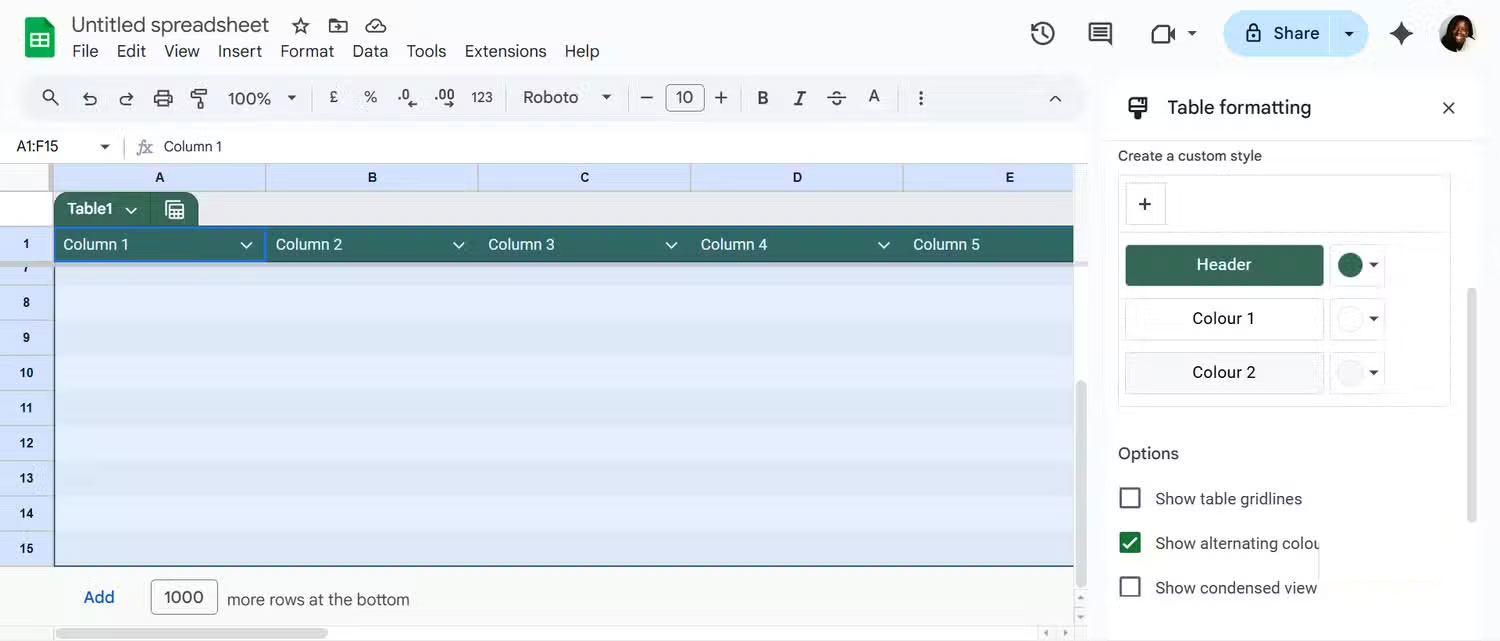The image size is (1500, 641).
Task: Open more number formats via 123 icon
Action: 482,97
